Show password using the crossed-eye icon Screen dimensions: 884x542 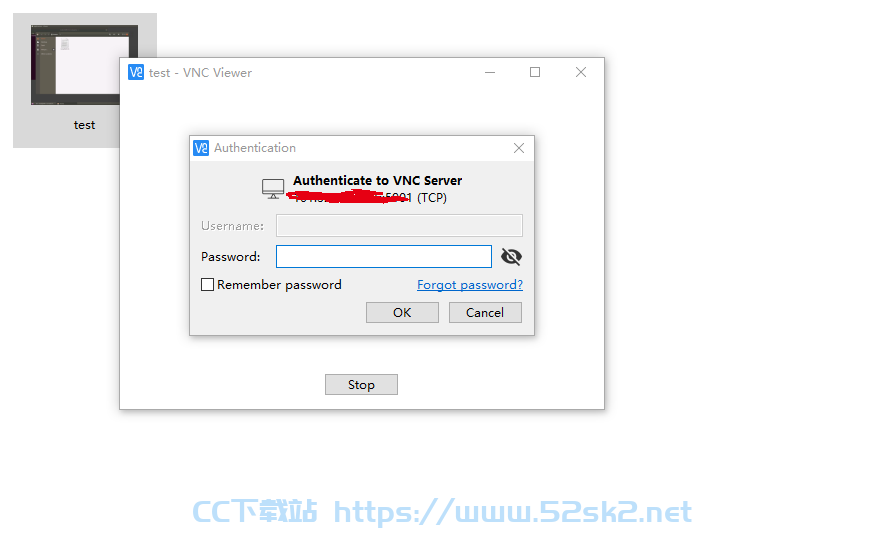click(x=511, y=257)
